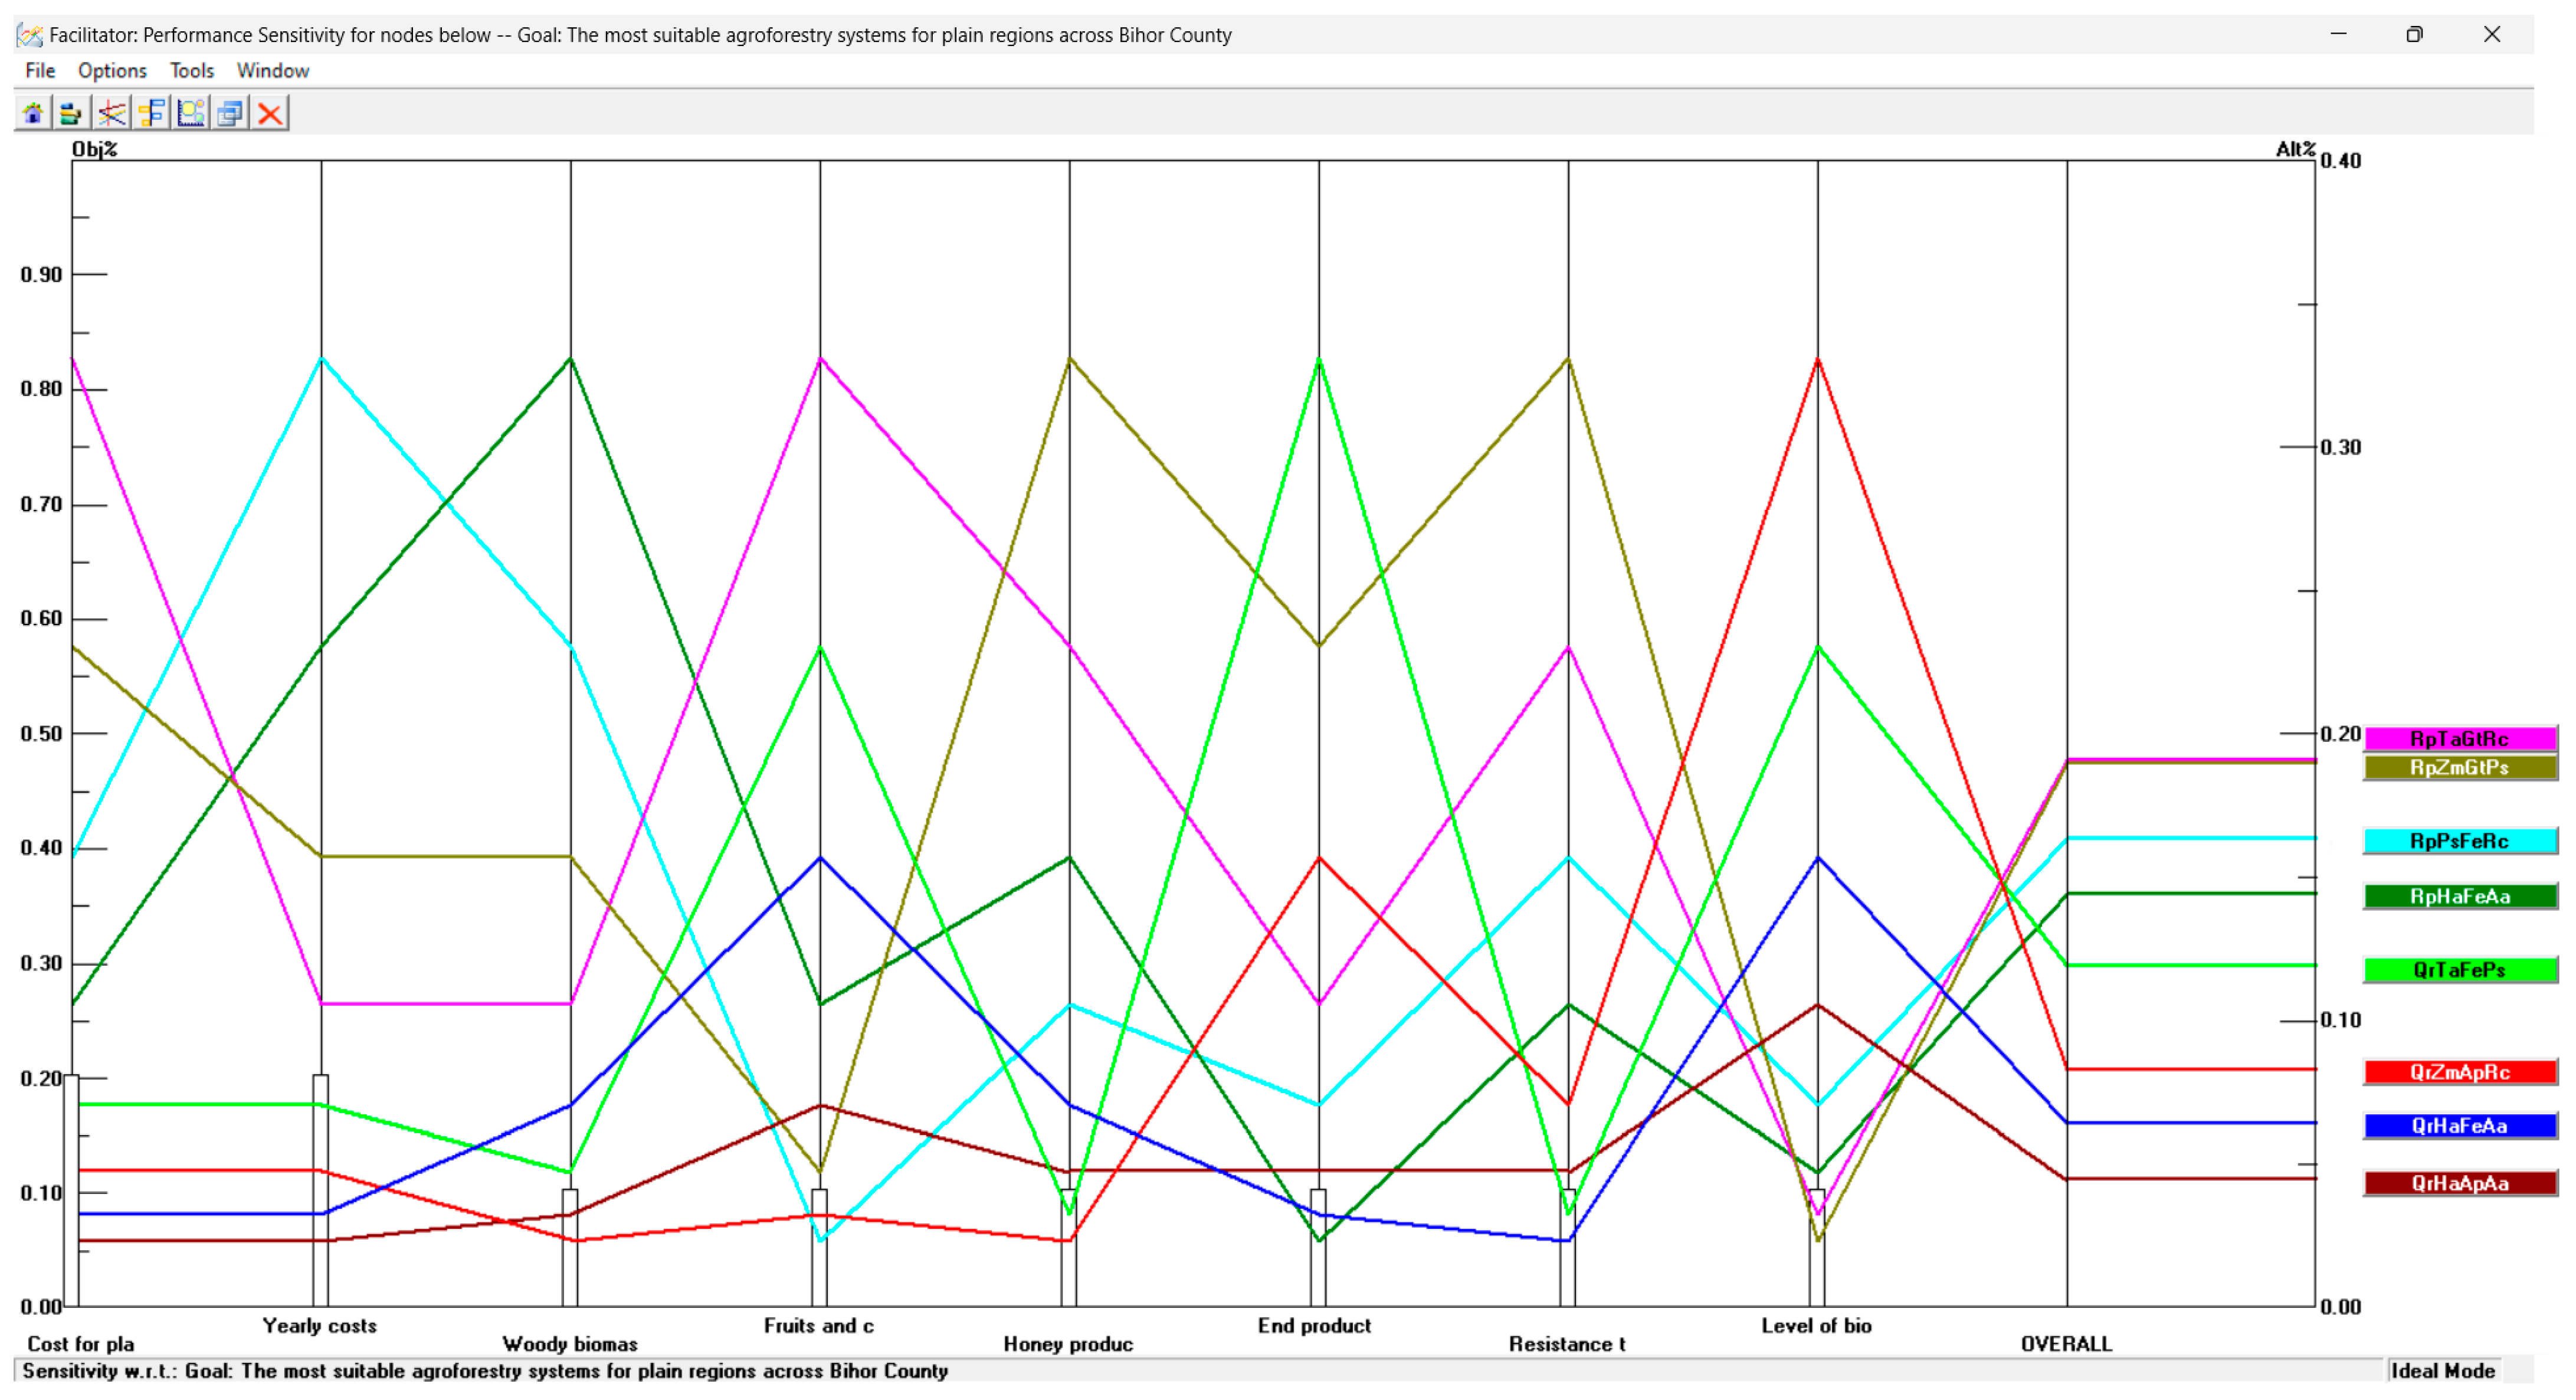
Task: Open the Window menu
Action: click(272, 71)
